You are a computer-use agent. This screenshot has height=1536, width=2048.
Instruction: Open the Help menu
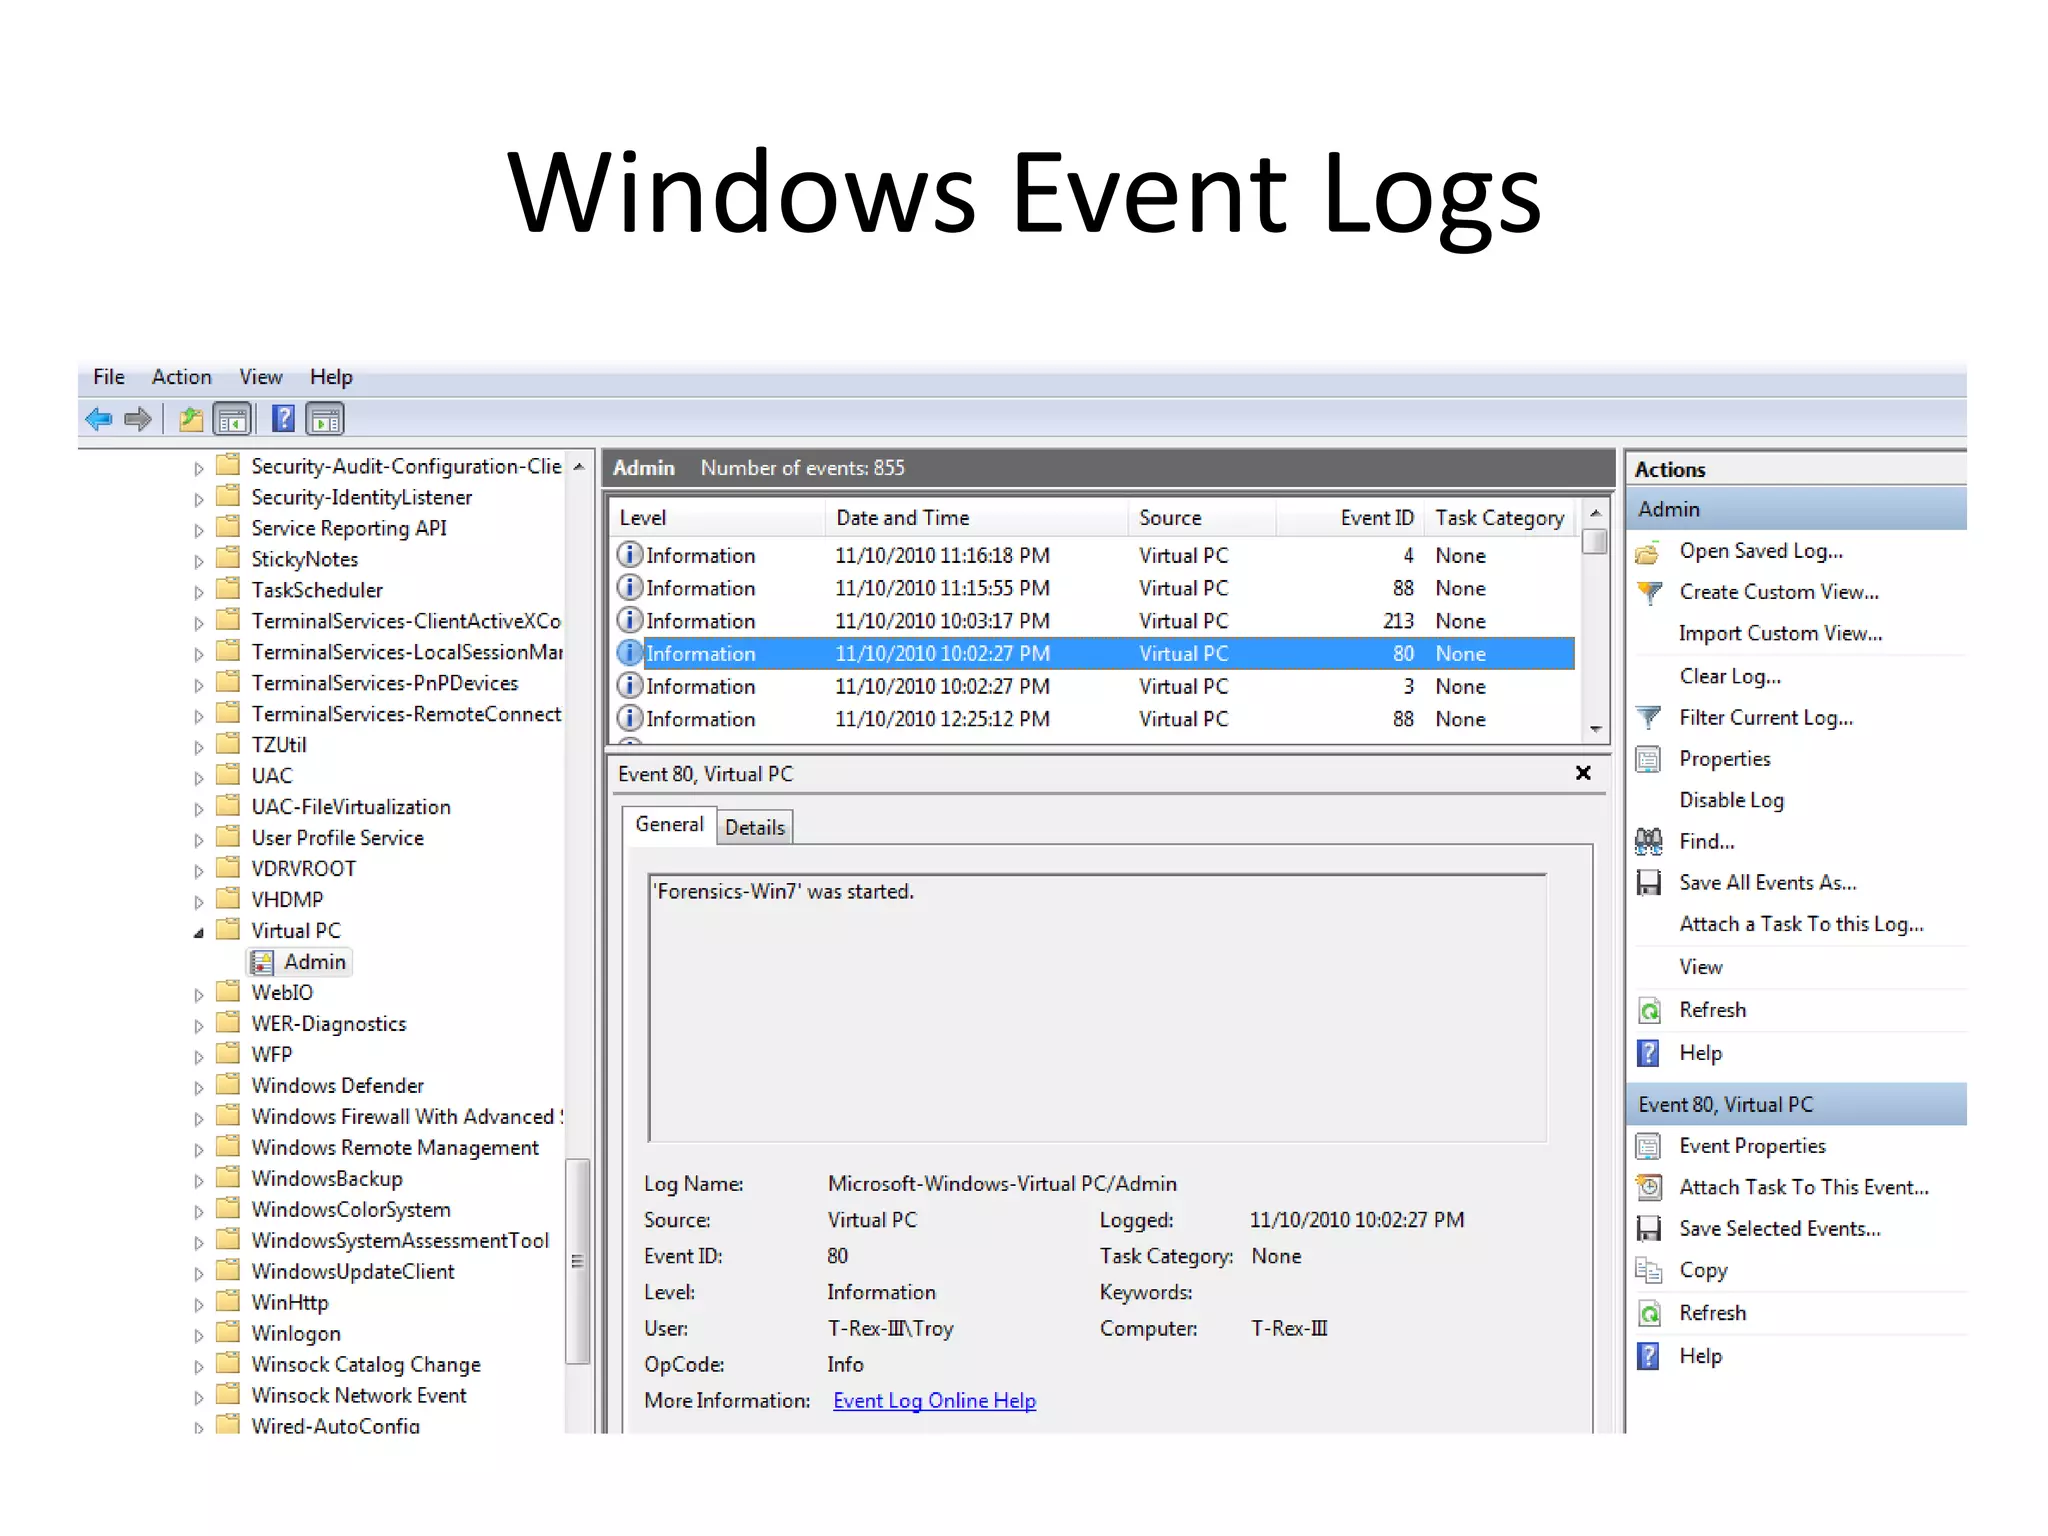[331, 377]
